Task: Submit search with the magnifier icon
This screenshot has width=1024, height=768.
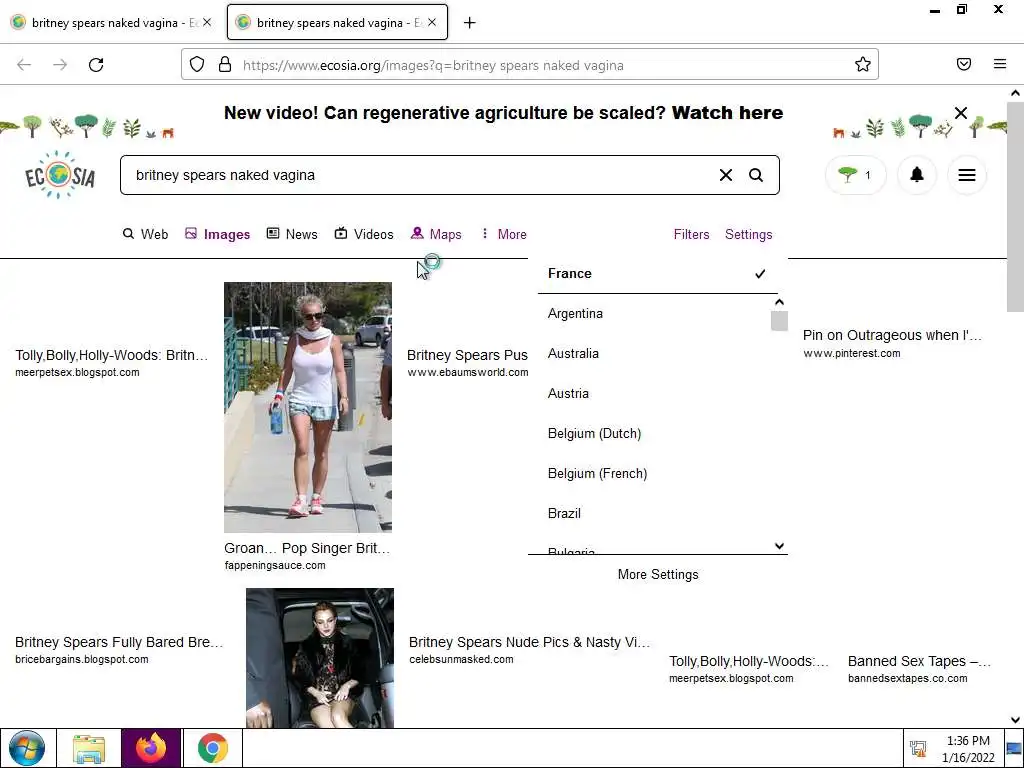Action: 756,175
